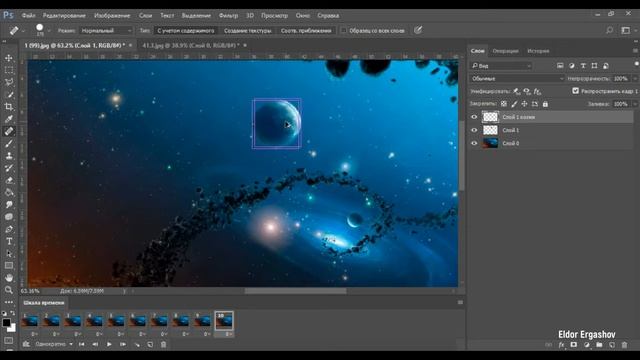The width and height of the screenshot is (640, 360).
Task: Delete selected frame in timeline
Action: (x=163, y=344)
